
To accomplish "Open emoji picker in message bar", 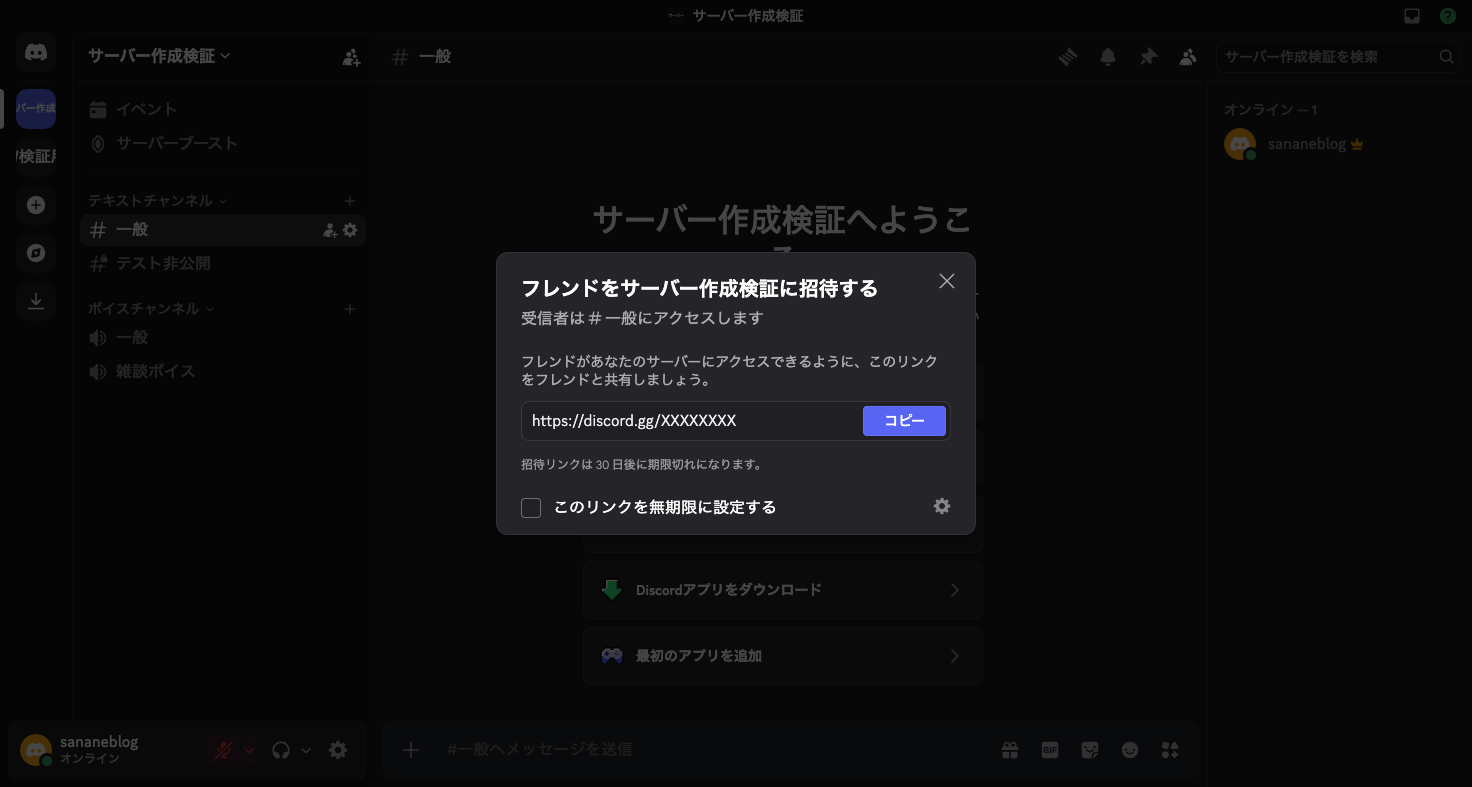I will [x=1130, y=750].
